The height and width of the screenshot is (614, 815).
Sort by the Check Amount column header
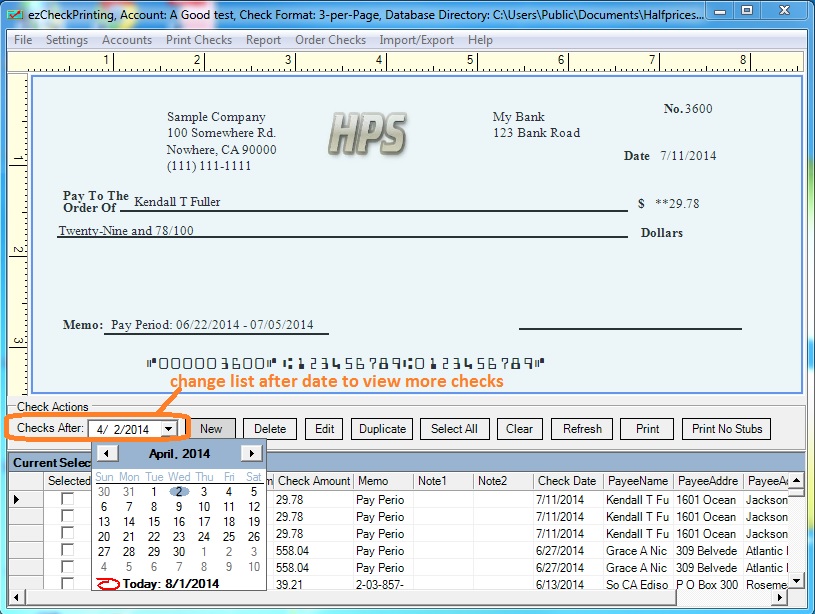(313, 481)
